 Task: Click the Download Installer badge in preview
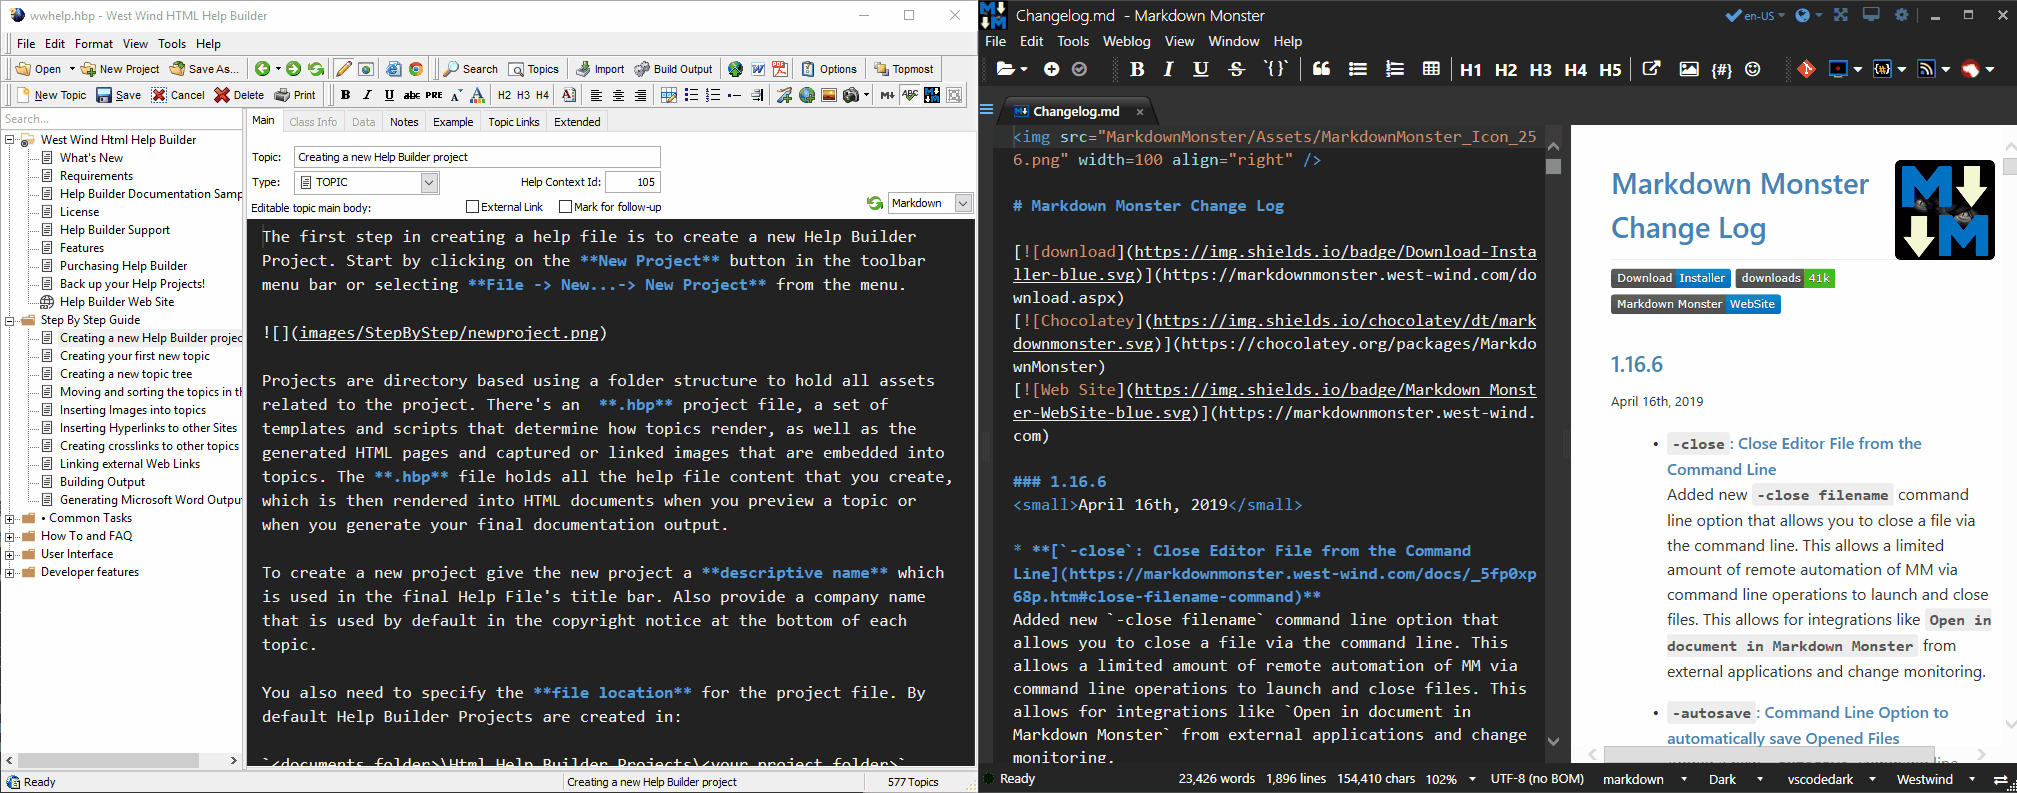coord(1670,278)
